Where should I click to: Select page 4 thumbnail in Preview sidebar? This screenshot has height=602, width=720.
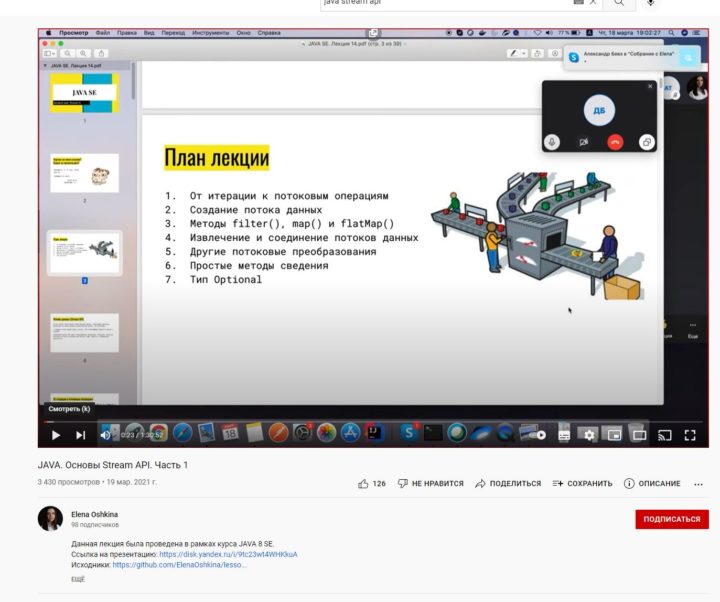click(84, 333)
